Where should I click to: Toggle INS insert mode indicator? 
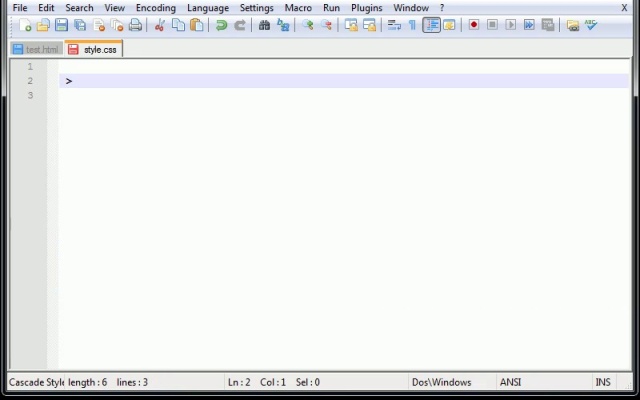[603, 382]
